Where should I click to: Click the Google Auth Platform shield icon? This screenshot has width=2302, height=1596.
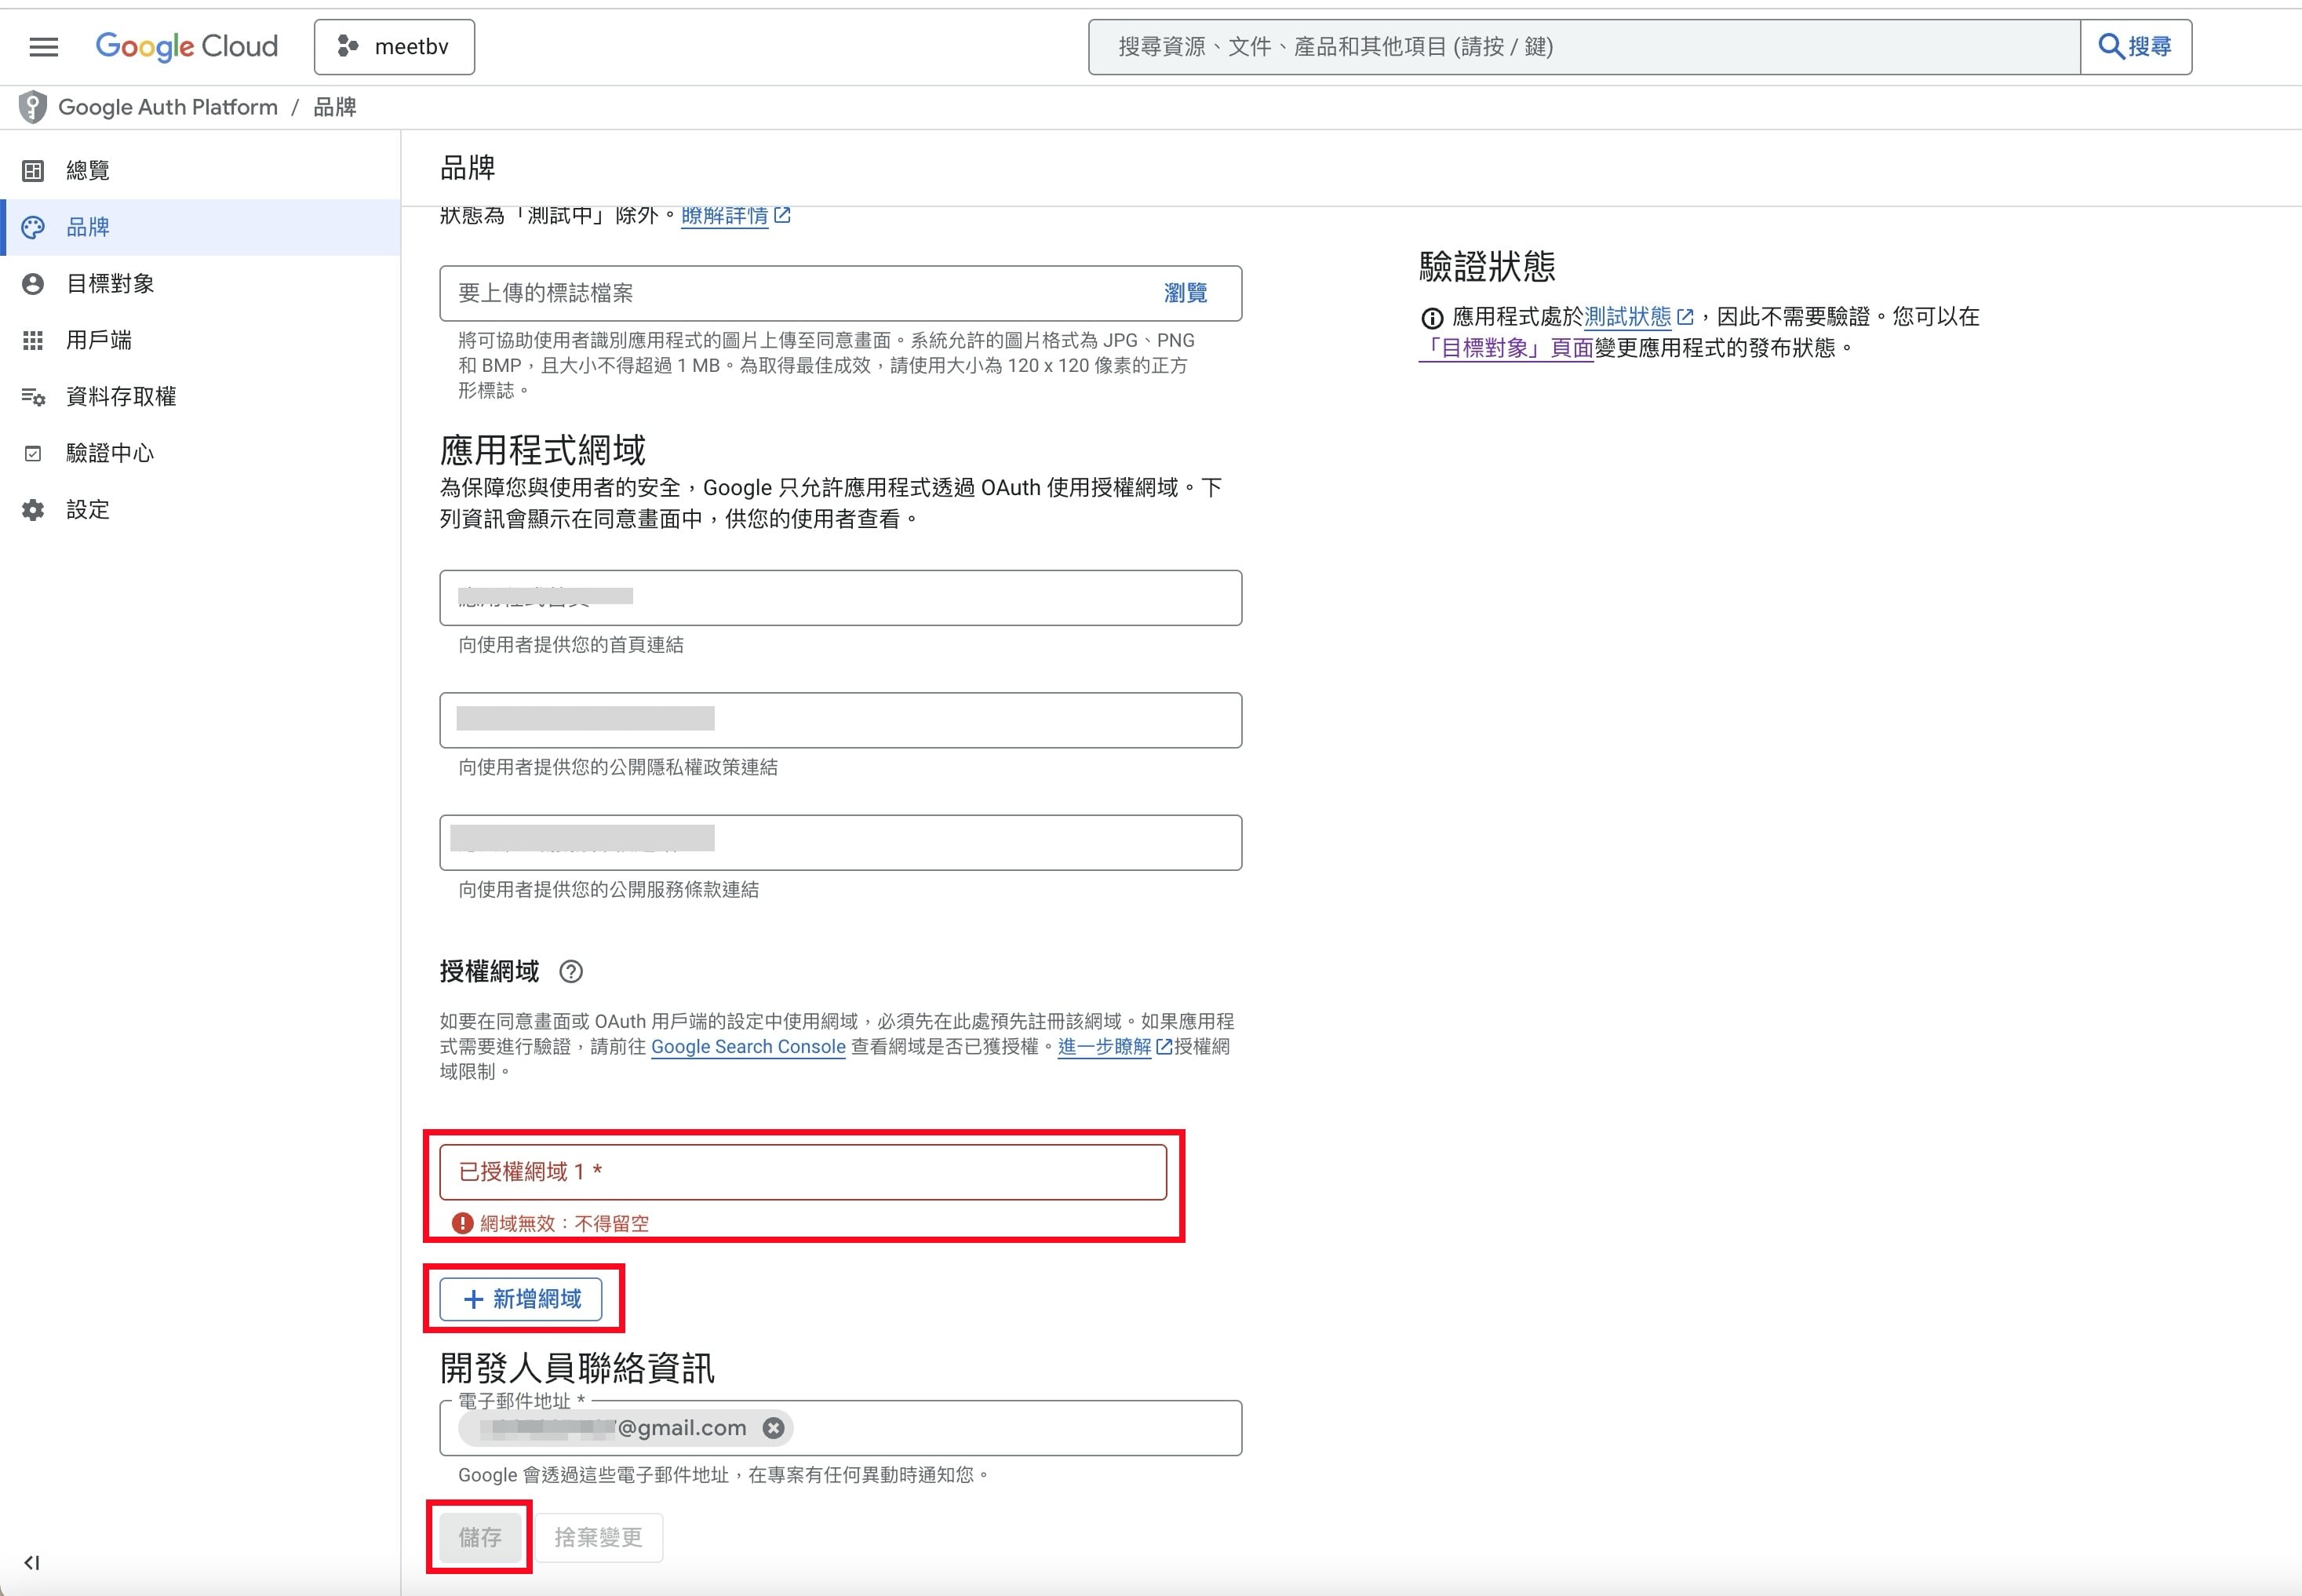pyautogui.click(x=33, y=107)
